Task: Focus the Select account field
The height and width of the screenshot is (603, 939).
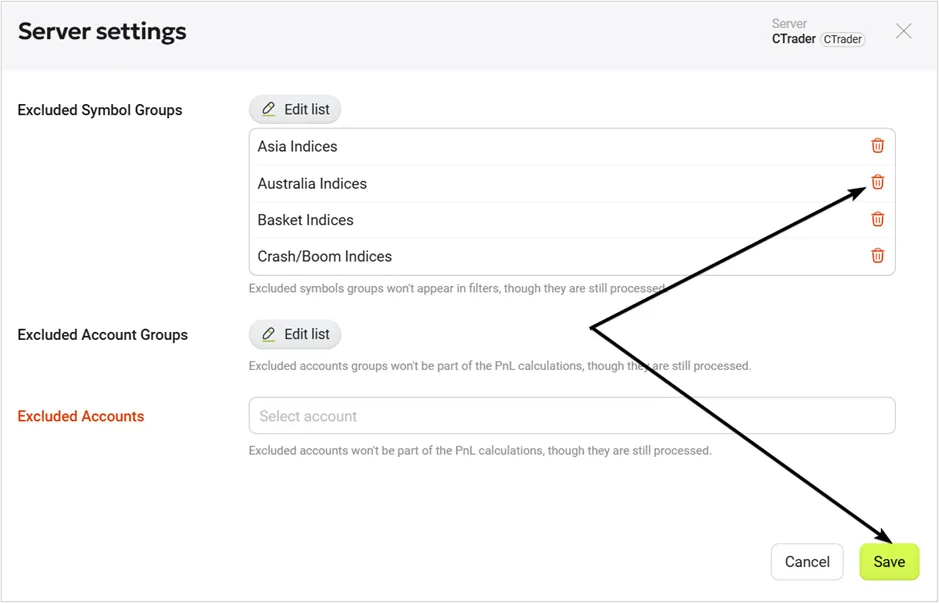Action: 572,416
